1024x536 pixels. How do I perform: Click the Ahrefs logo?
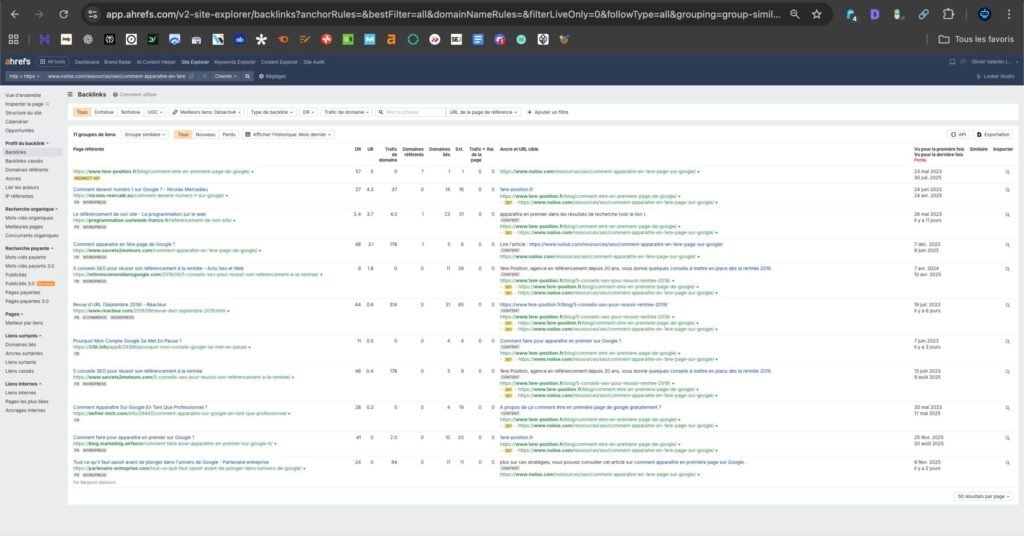point(18,61)
